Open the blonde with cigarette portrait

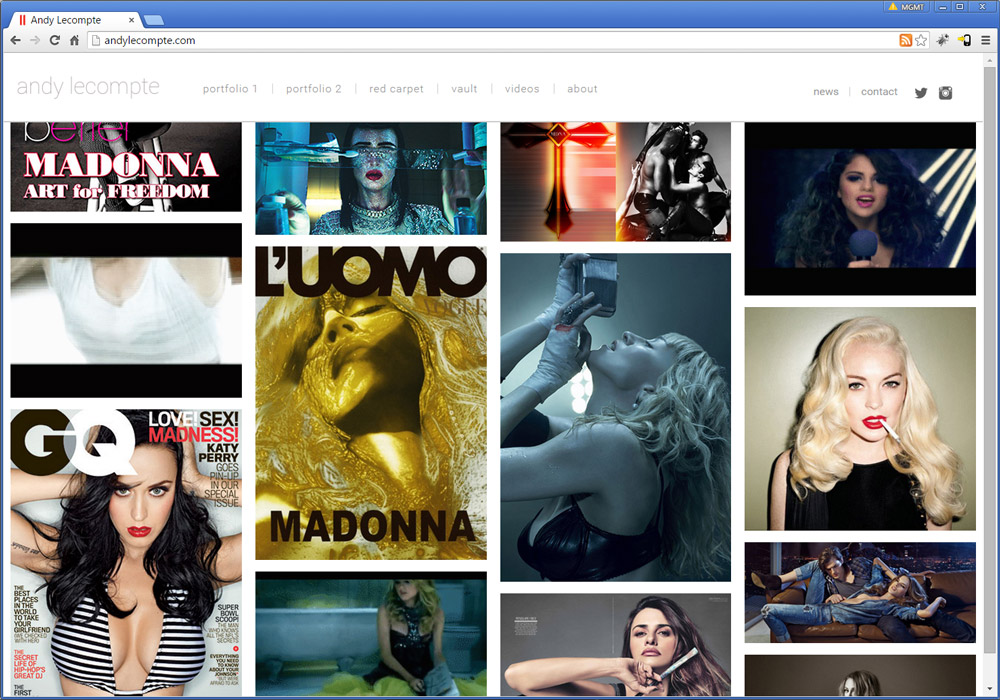(x=860, y=419)
